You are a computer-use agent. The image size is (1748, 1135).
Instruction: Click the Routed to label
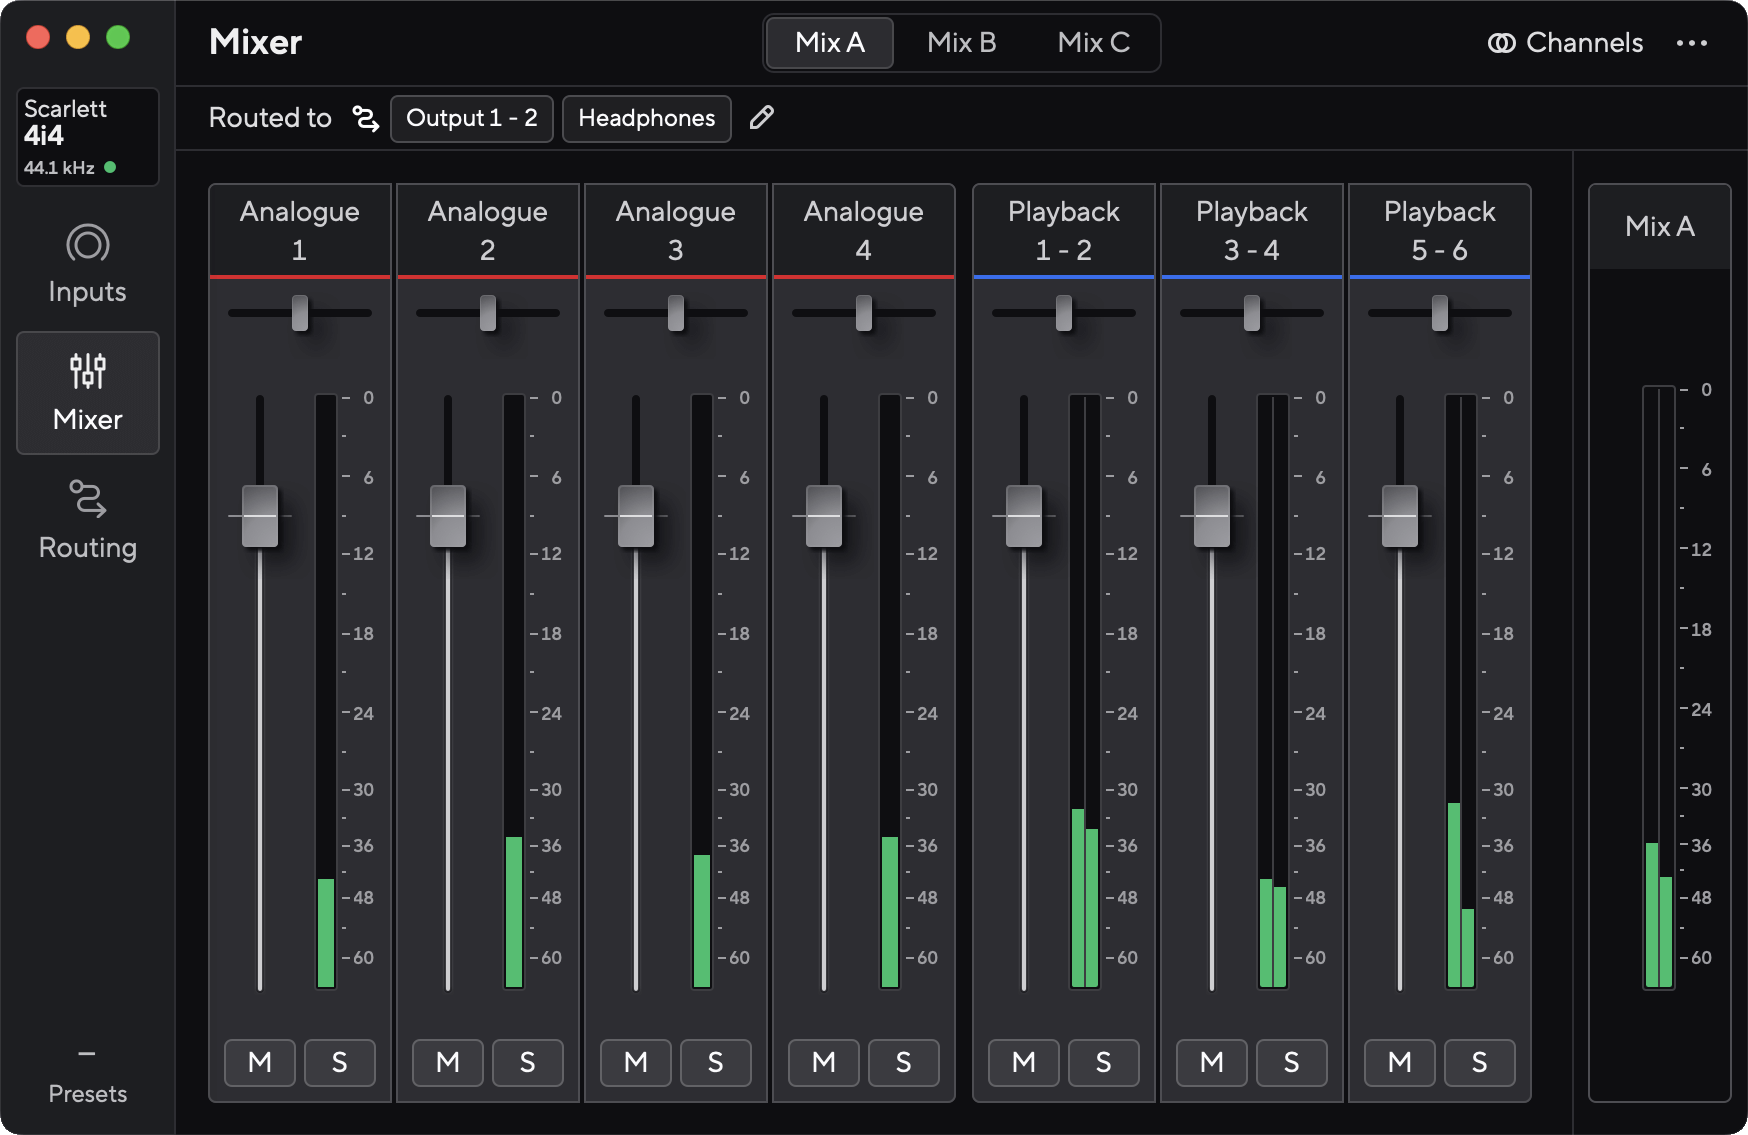coord(270,118)
